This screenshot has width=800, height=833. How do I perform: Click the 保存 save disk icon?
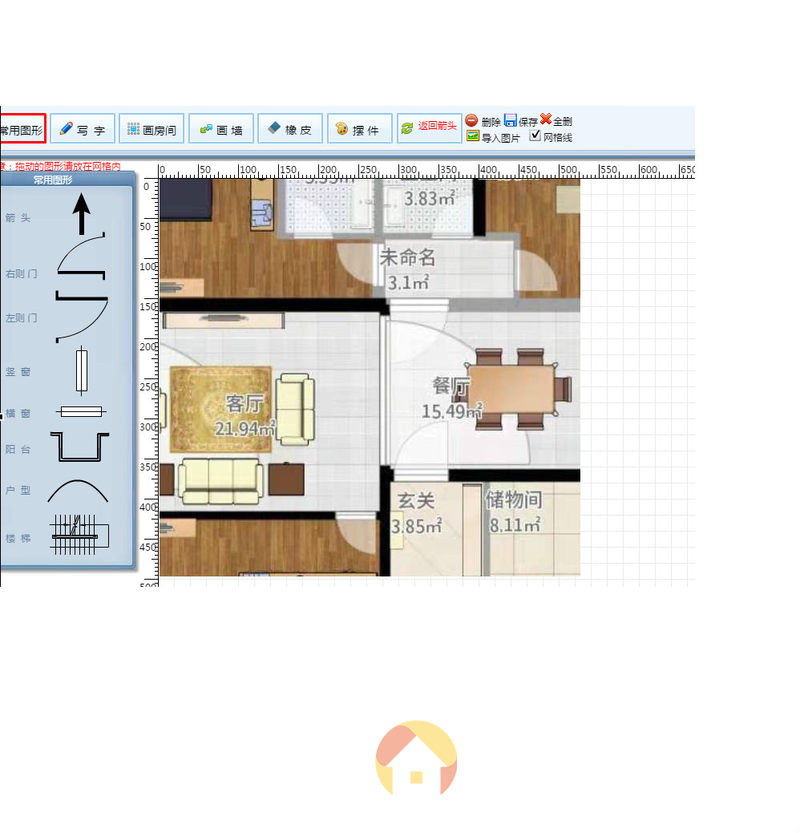pyautogui.click(x=510, y=120)
